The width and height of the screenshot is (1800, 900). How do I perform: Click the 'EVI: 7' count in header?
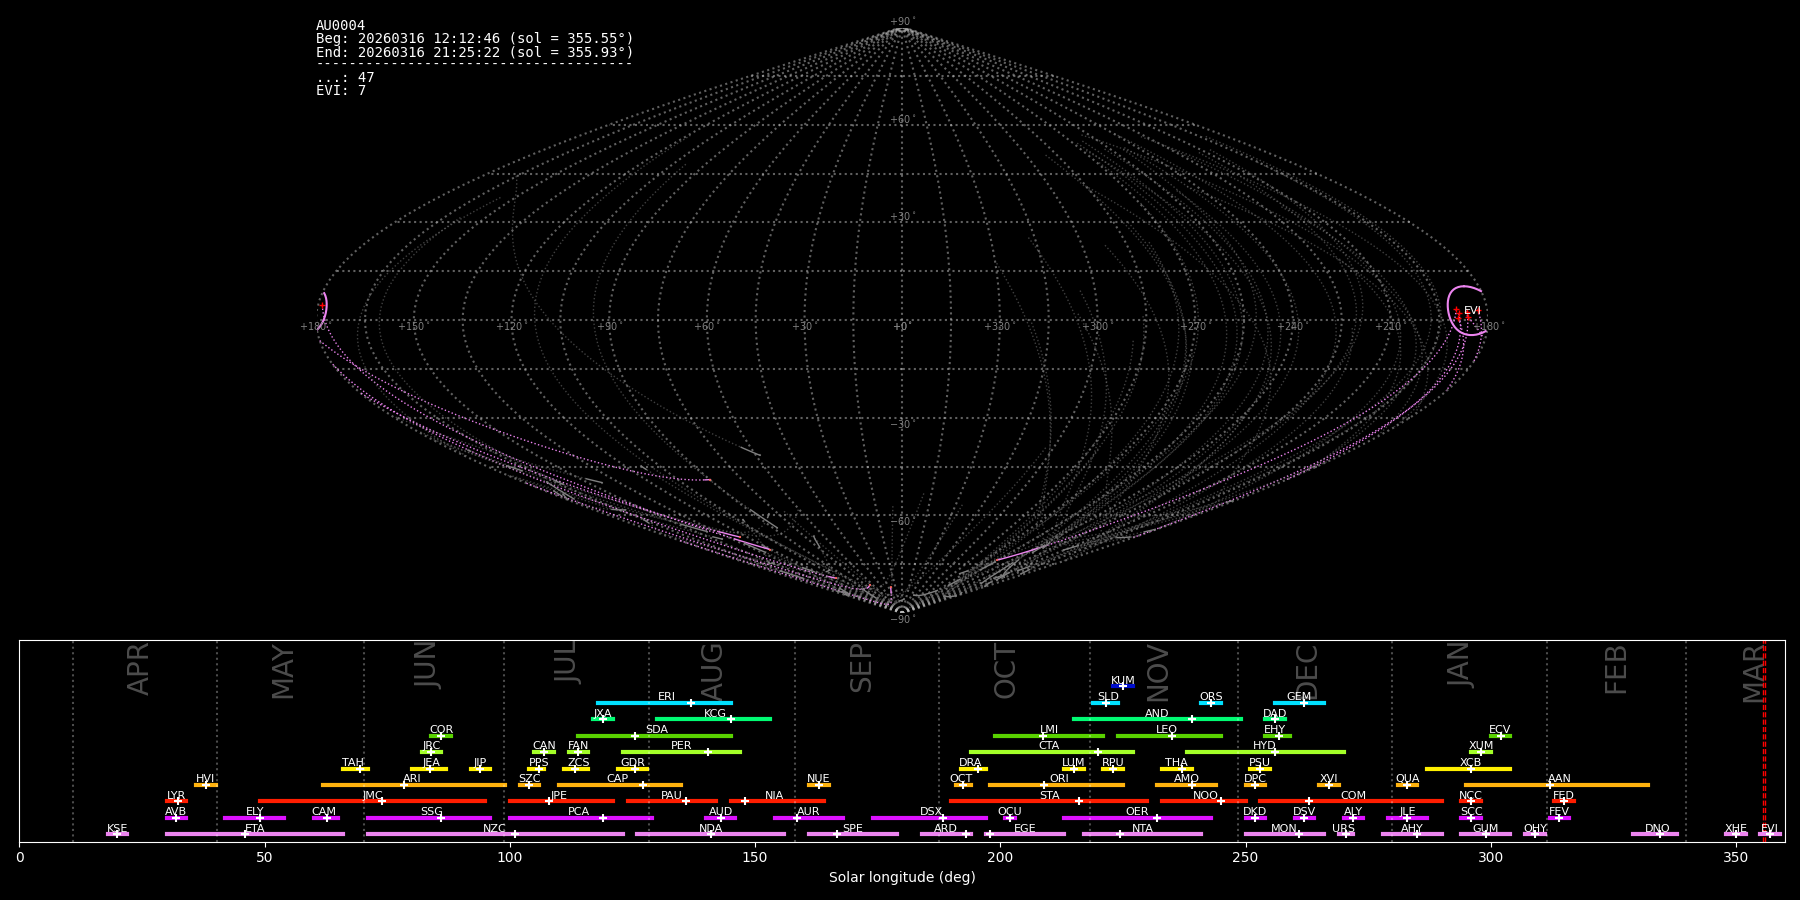[341, 91]
